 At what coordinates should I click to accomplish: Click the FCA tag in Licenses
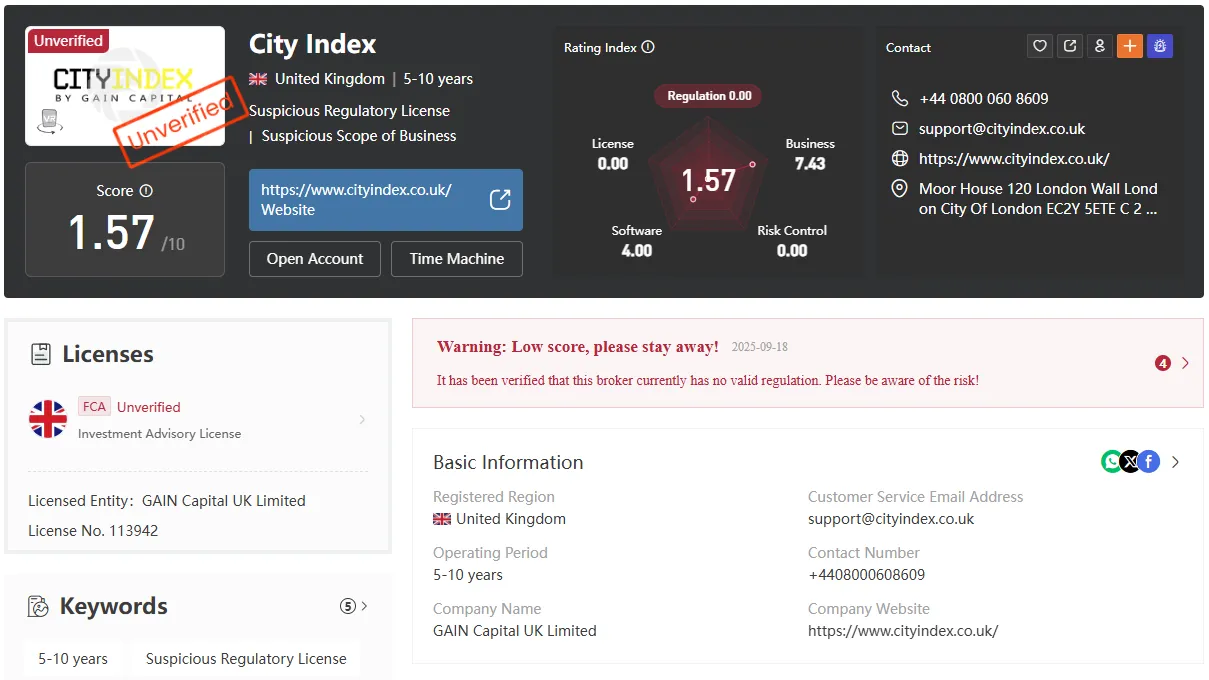(x=94, y=406)
